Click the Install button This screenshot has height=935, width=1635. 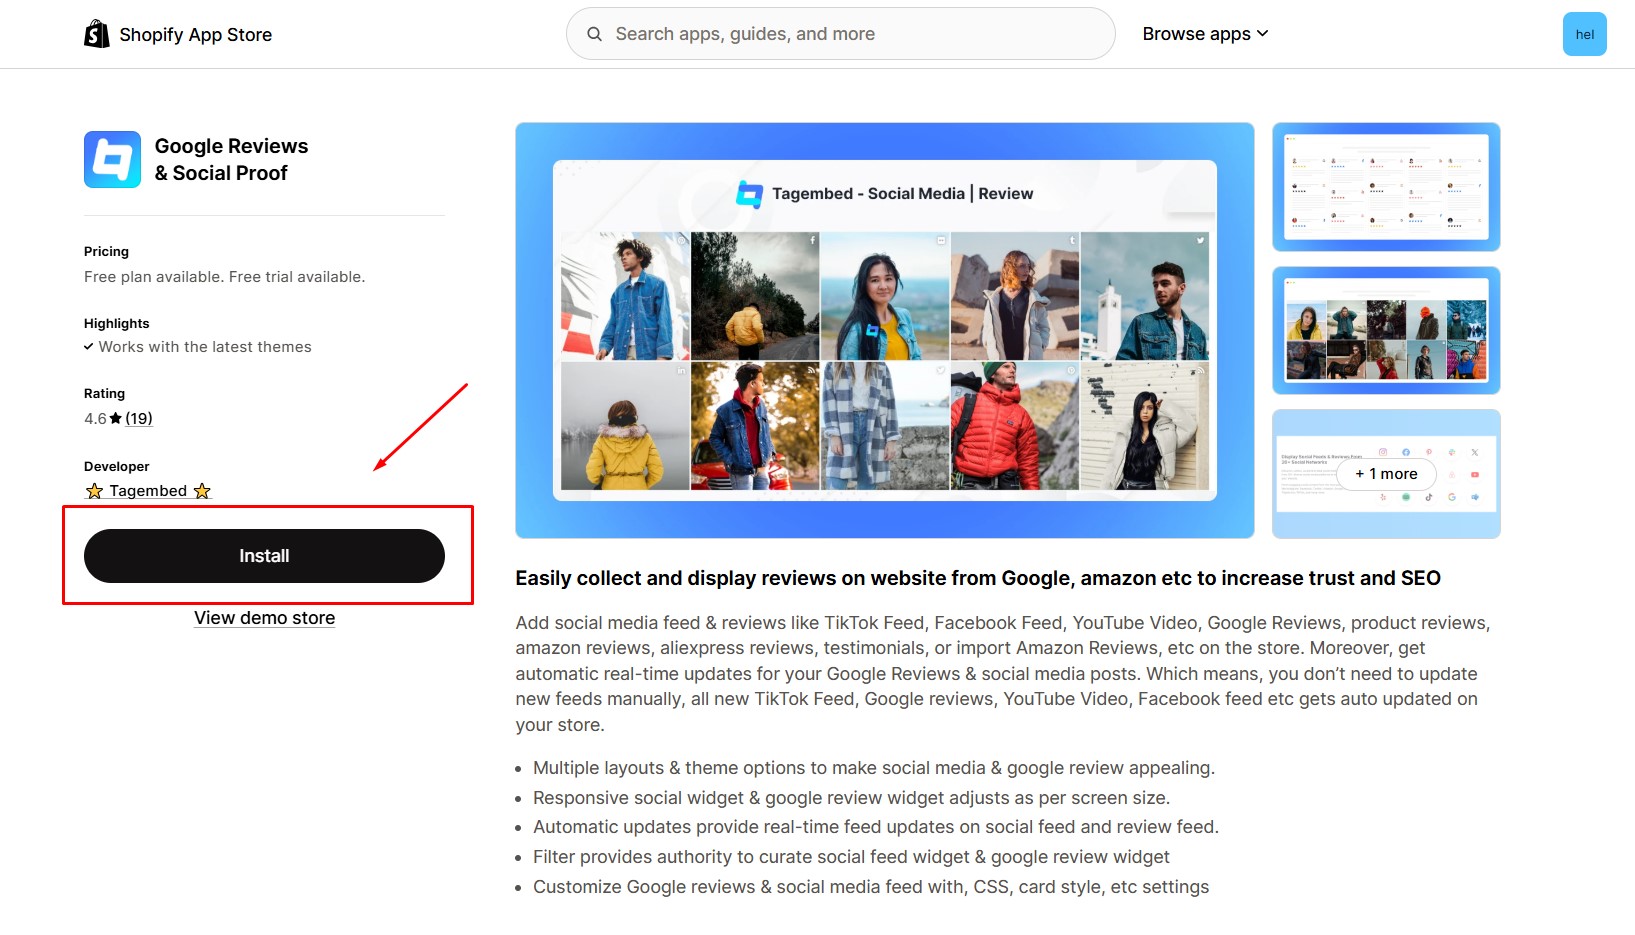click(x=263, y=555)
